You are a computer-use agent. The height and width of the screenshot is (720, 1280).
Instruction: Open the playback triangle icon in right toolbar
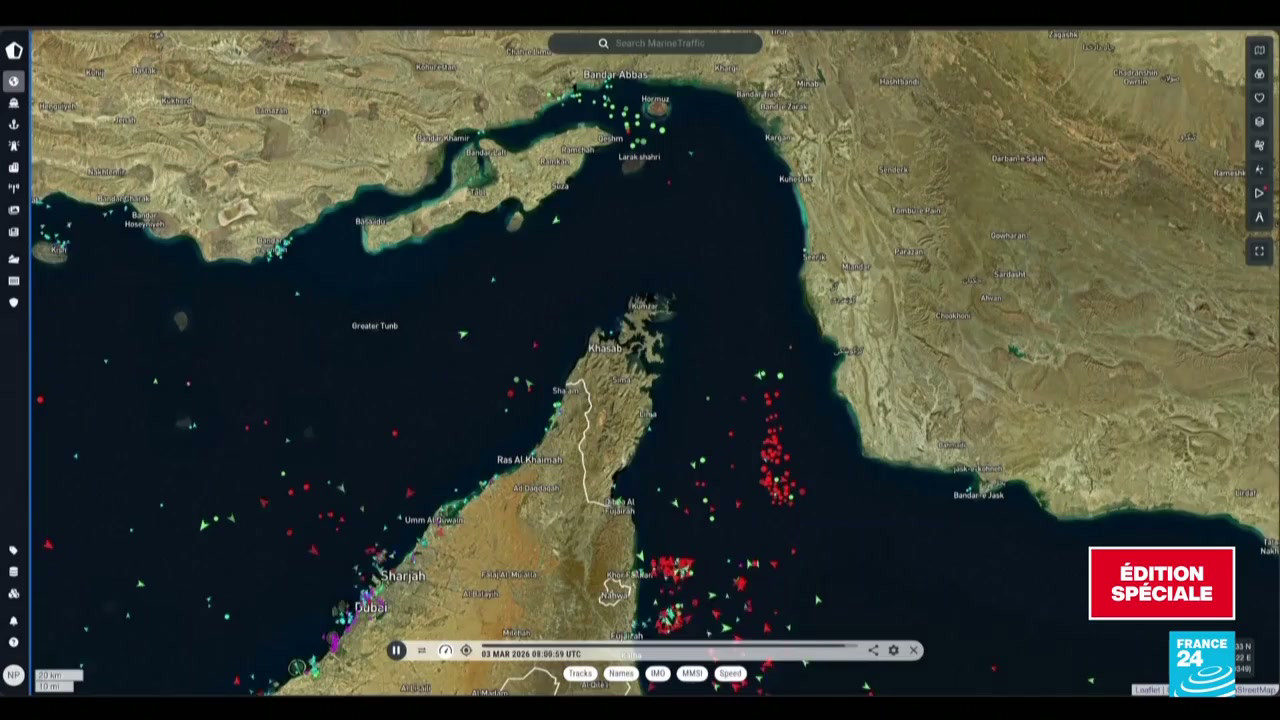point(1259,193)
